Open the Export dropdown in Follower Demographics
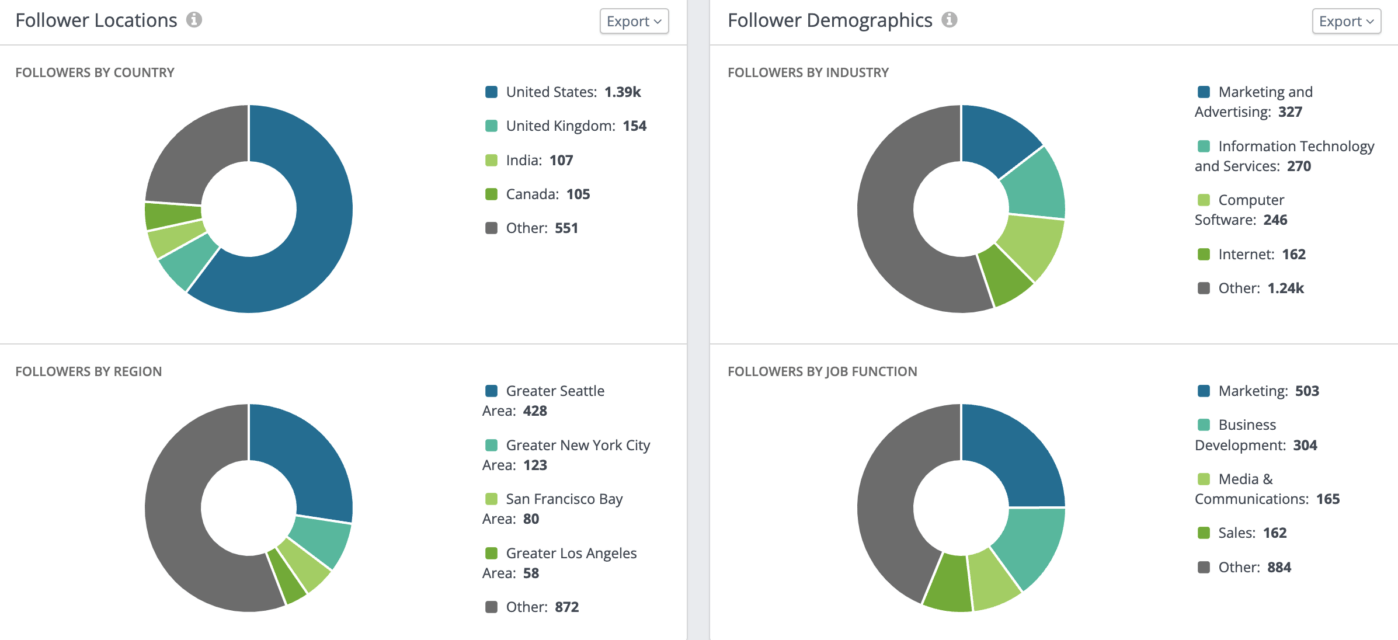Image resolution: width=1398 pixels, height=640 pixels. pos(1346,20)
